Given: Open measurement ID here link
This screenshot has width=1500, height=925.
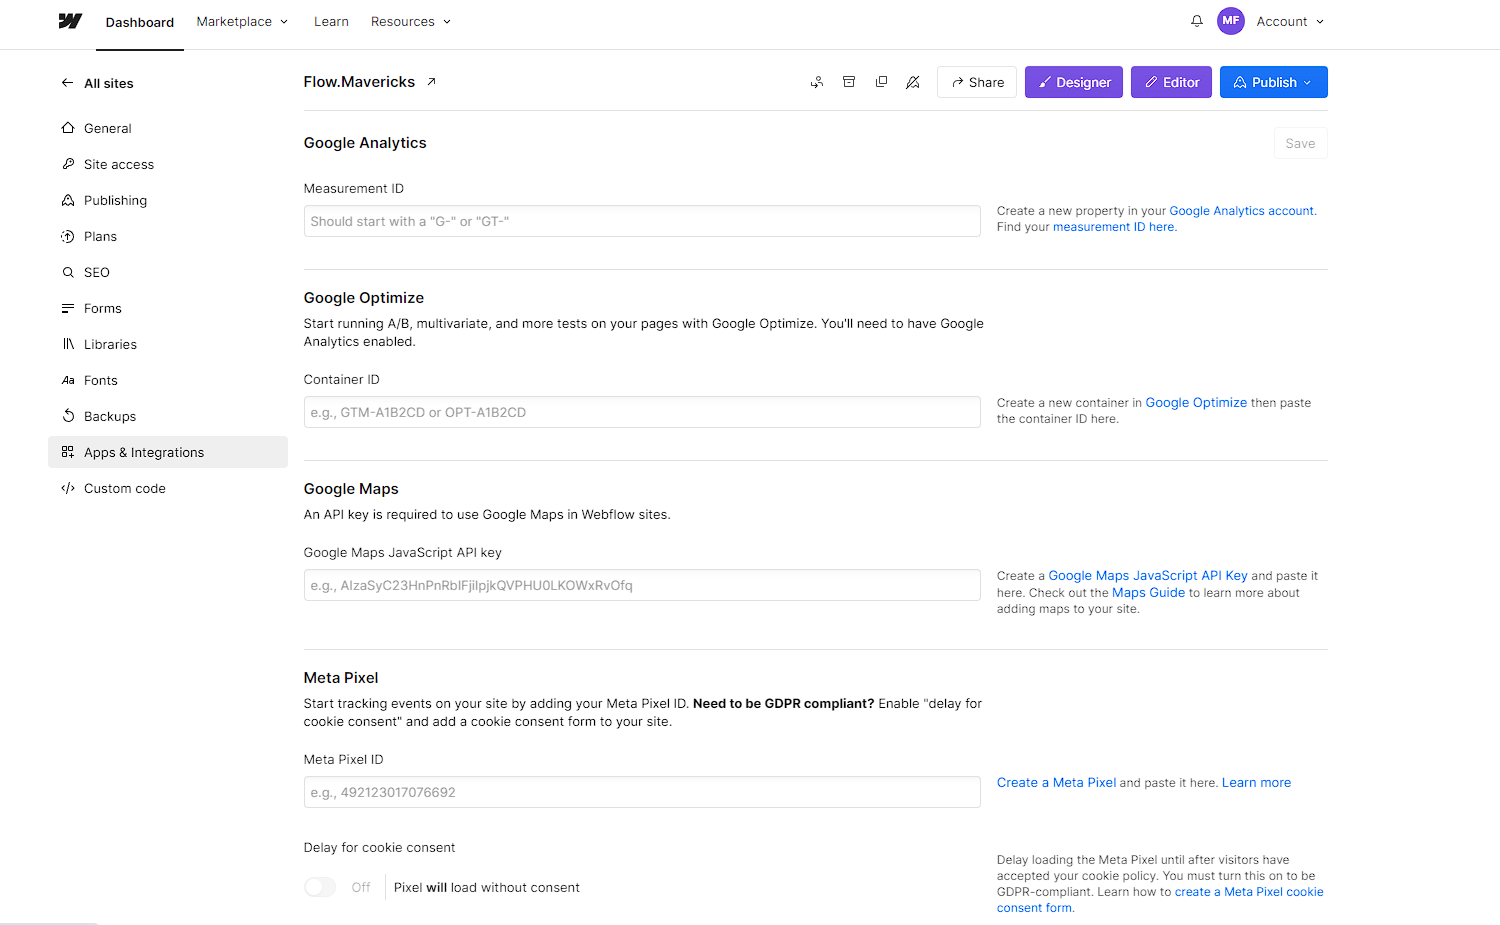Looking at the screenshot, I should point(1114,227).
